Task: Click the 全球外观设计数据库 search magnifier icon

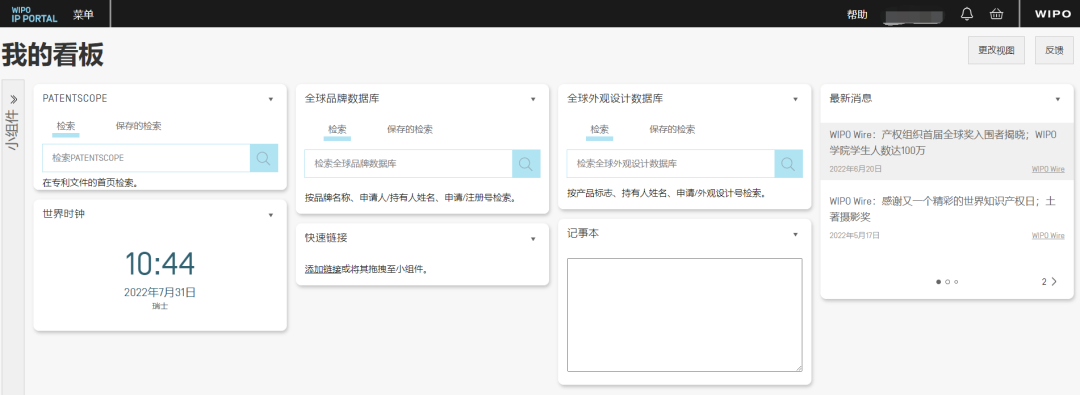Action: point(789,163)
